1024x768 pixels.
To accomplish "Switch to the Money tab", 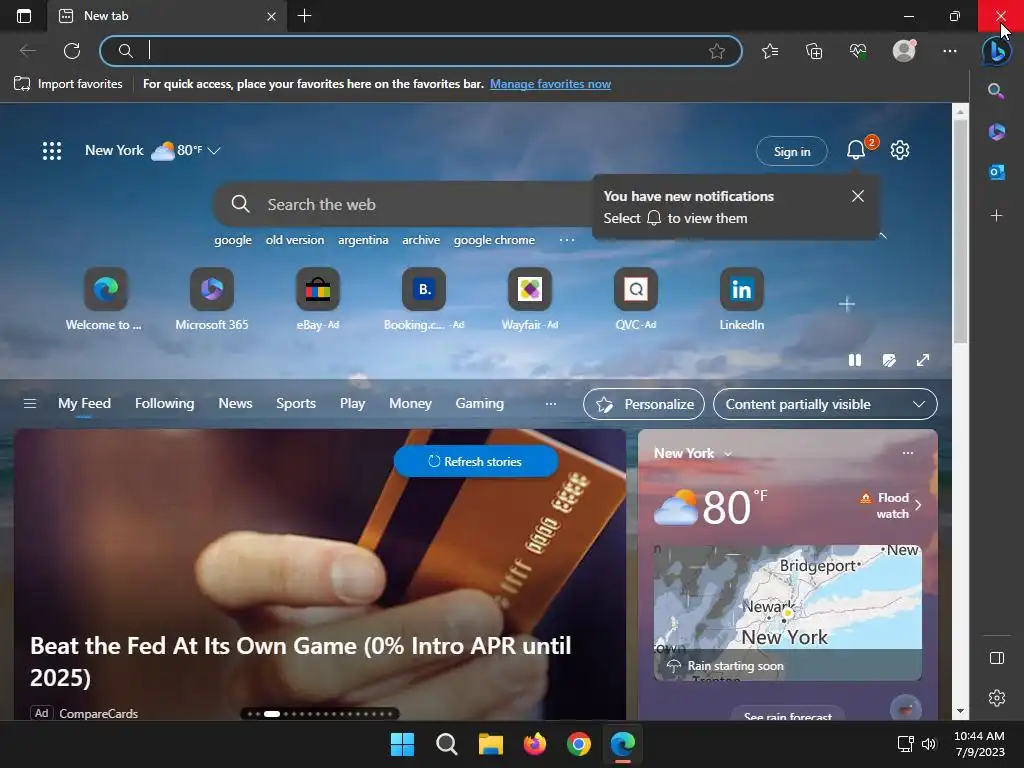I will [x=410, y=404].
